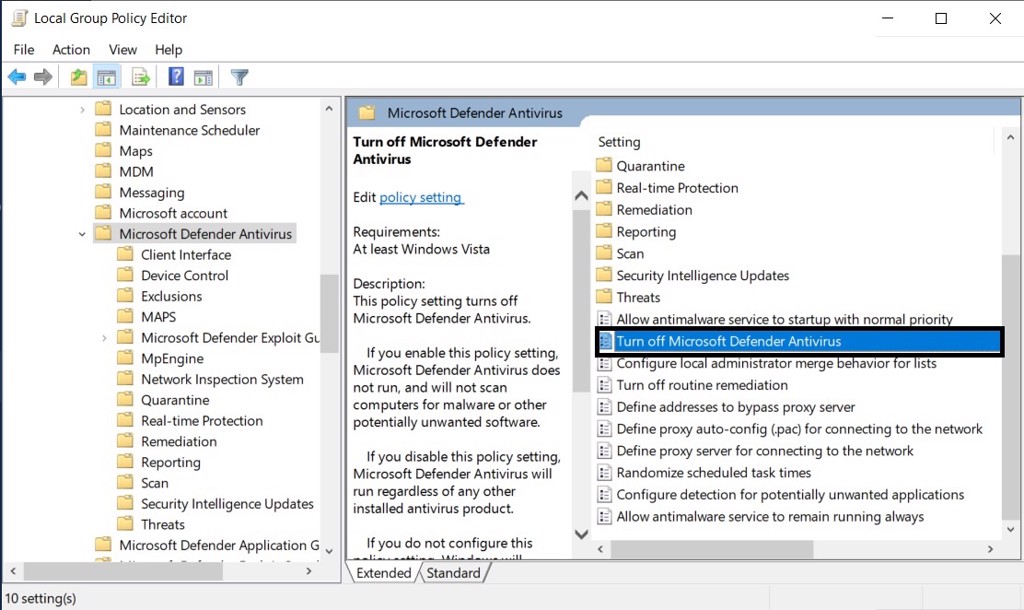Expand the Microsoft Defender Exploit Guard node

click(x=104, y=338)
